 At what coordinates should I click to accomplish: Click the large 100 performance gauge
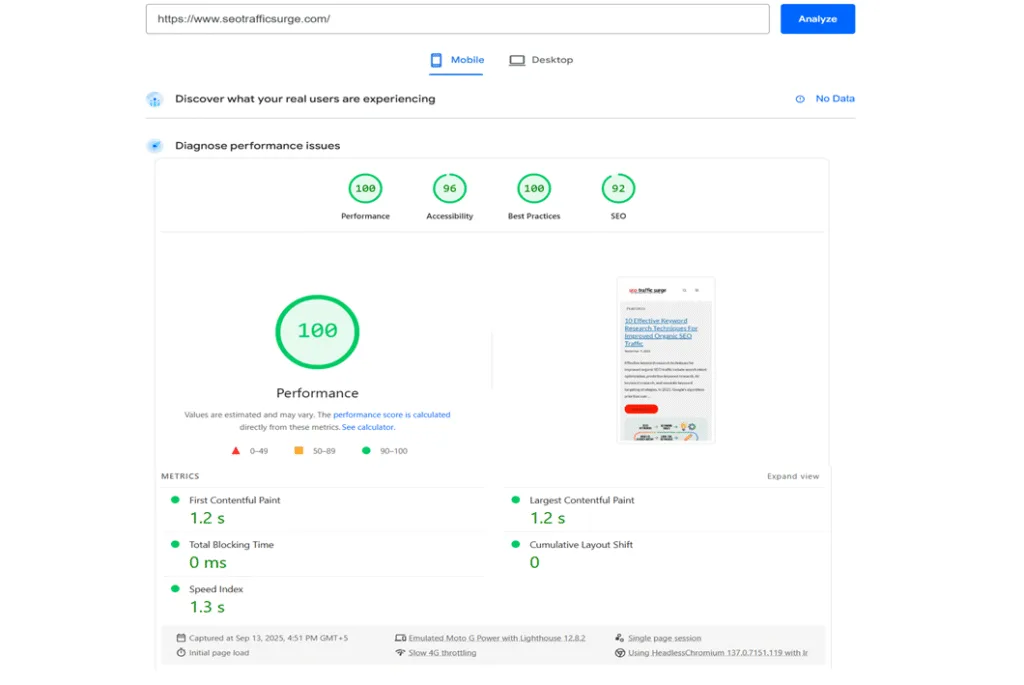pos(317,331)
